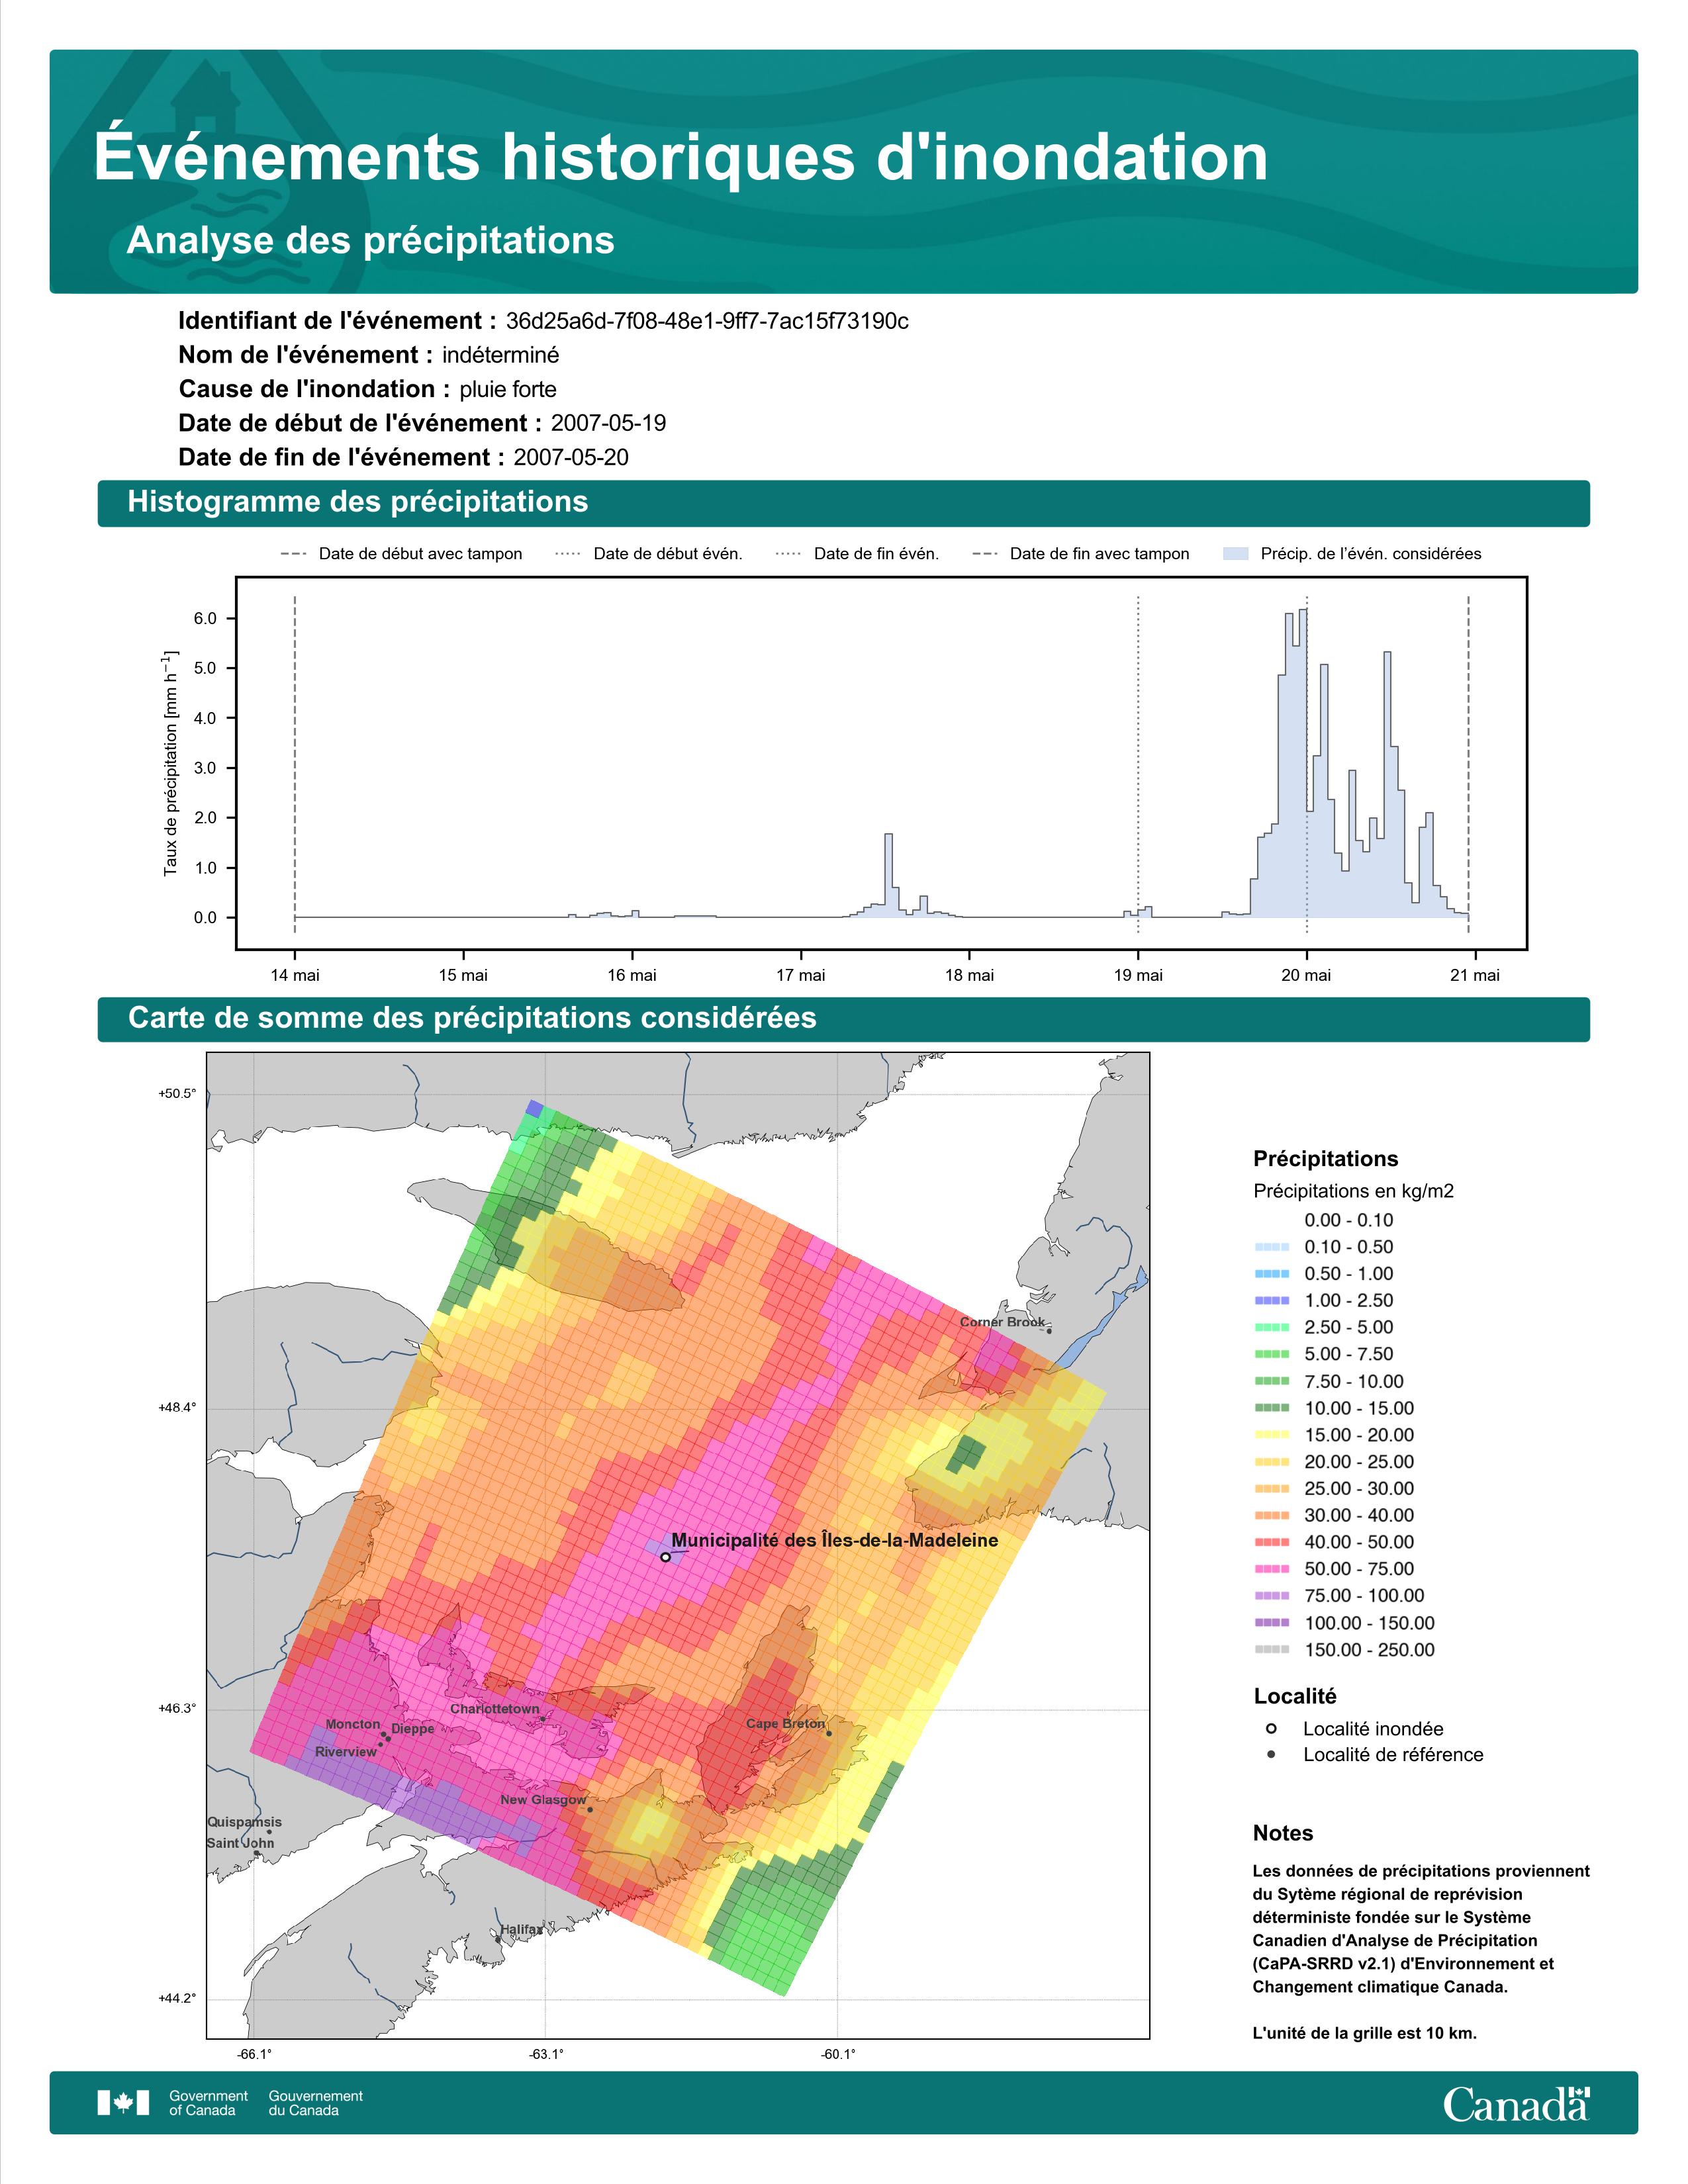
Task: Click the Cape Breton reference dot
Action: [x=829, y=1733]
